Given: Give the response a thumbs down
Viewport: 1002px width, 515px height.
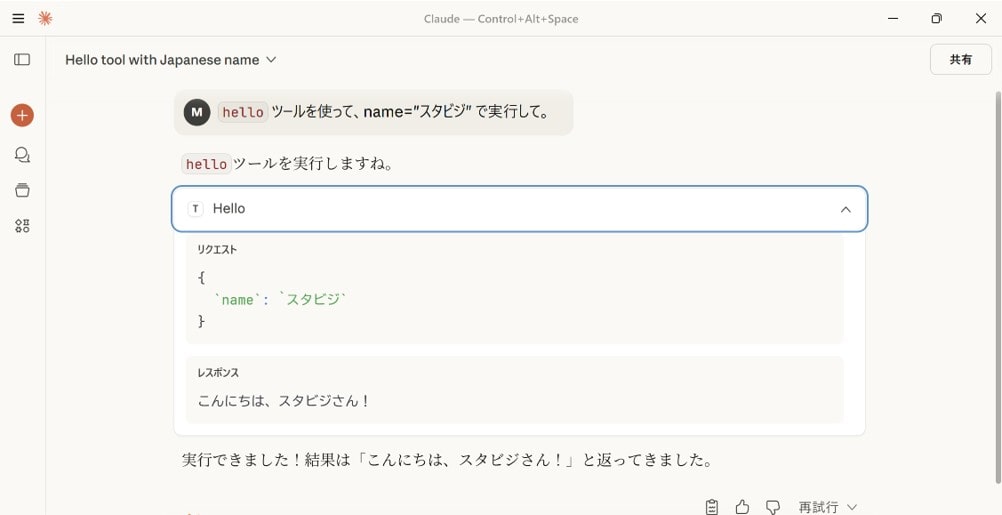Looking at the screenshot, I should point(772,507).
